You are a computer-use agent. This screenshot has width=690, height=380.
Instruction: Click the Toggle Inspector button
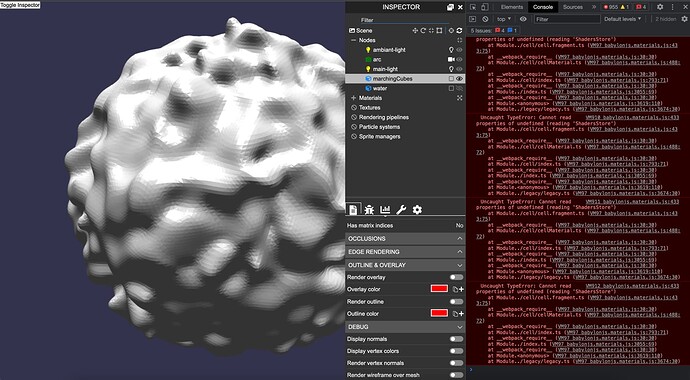(20, 5)
